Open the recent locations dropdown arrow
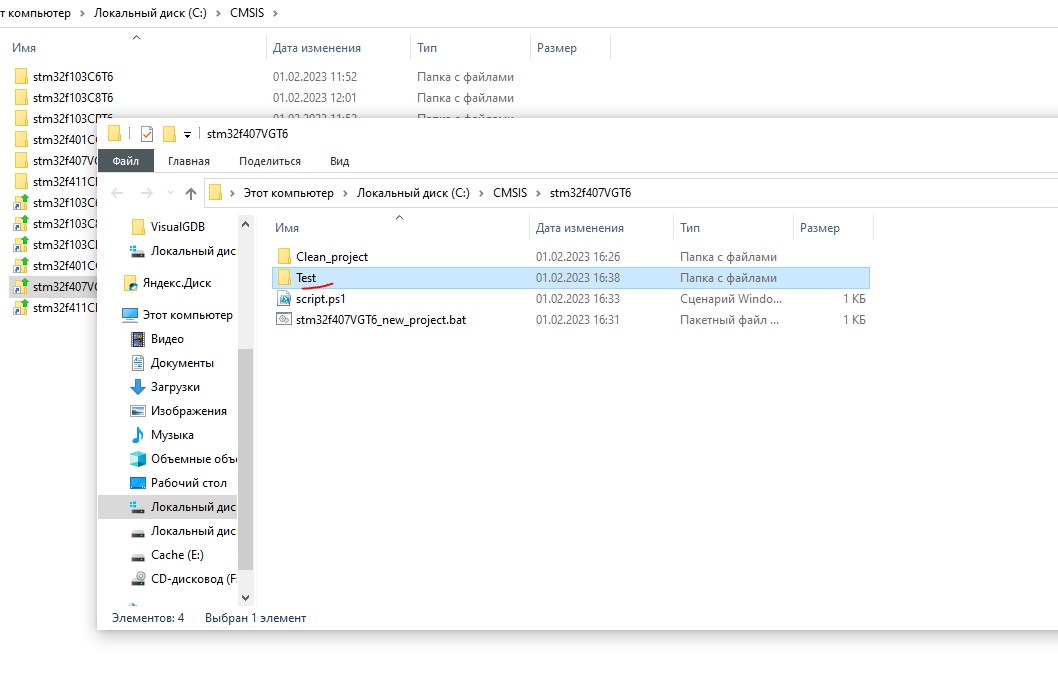The width and height of the screenshot is (1058, 676). click(x=170, y=194)
